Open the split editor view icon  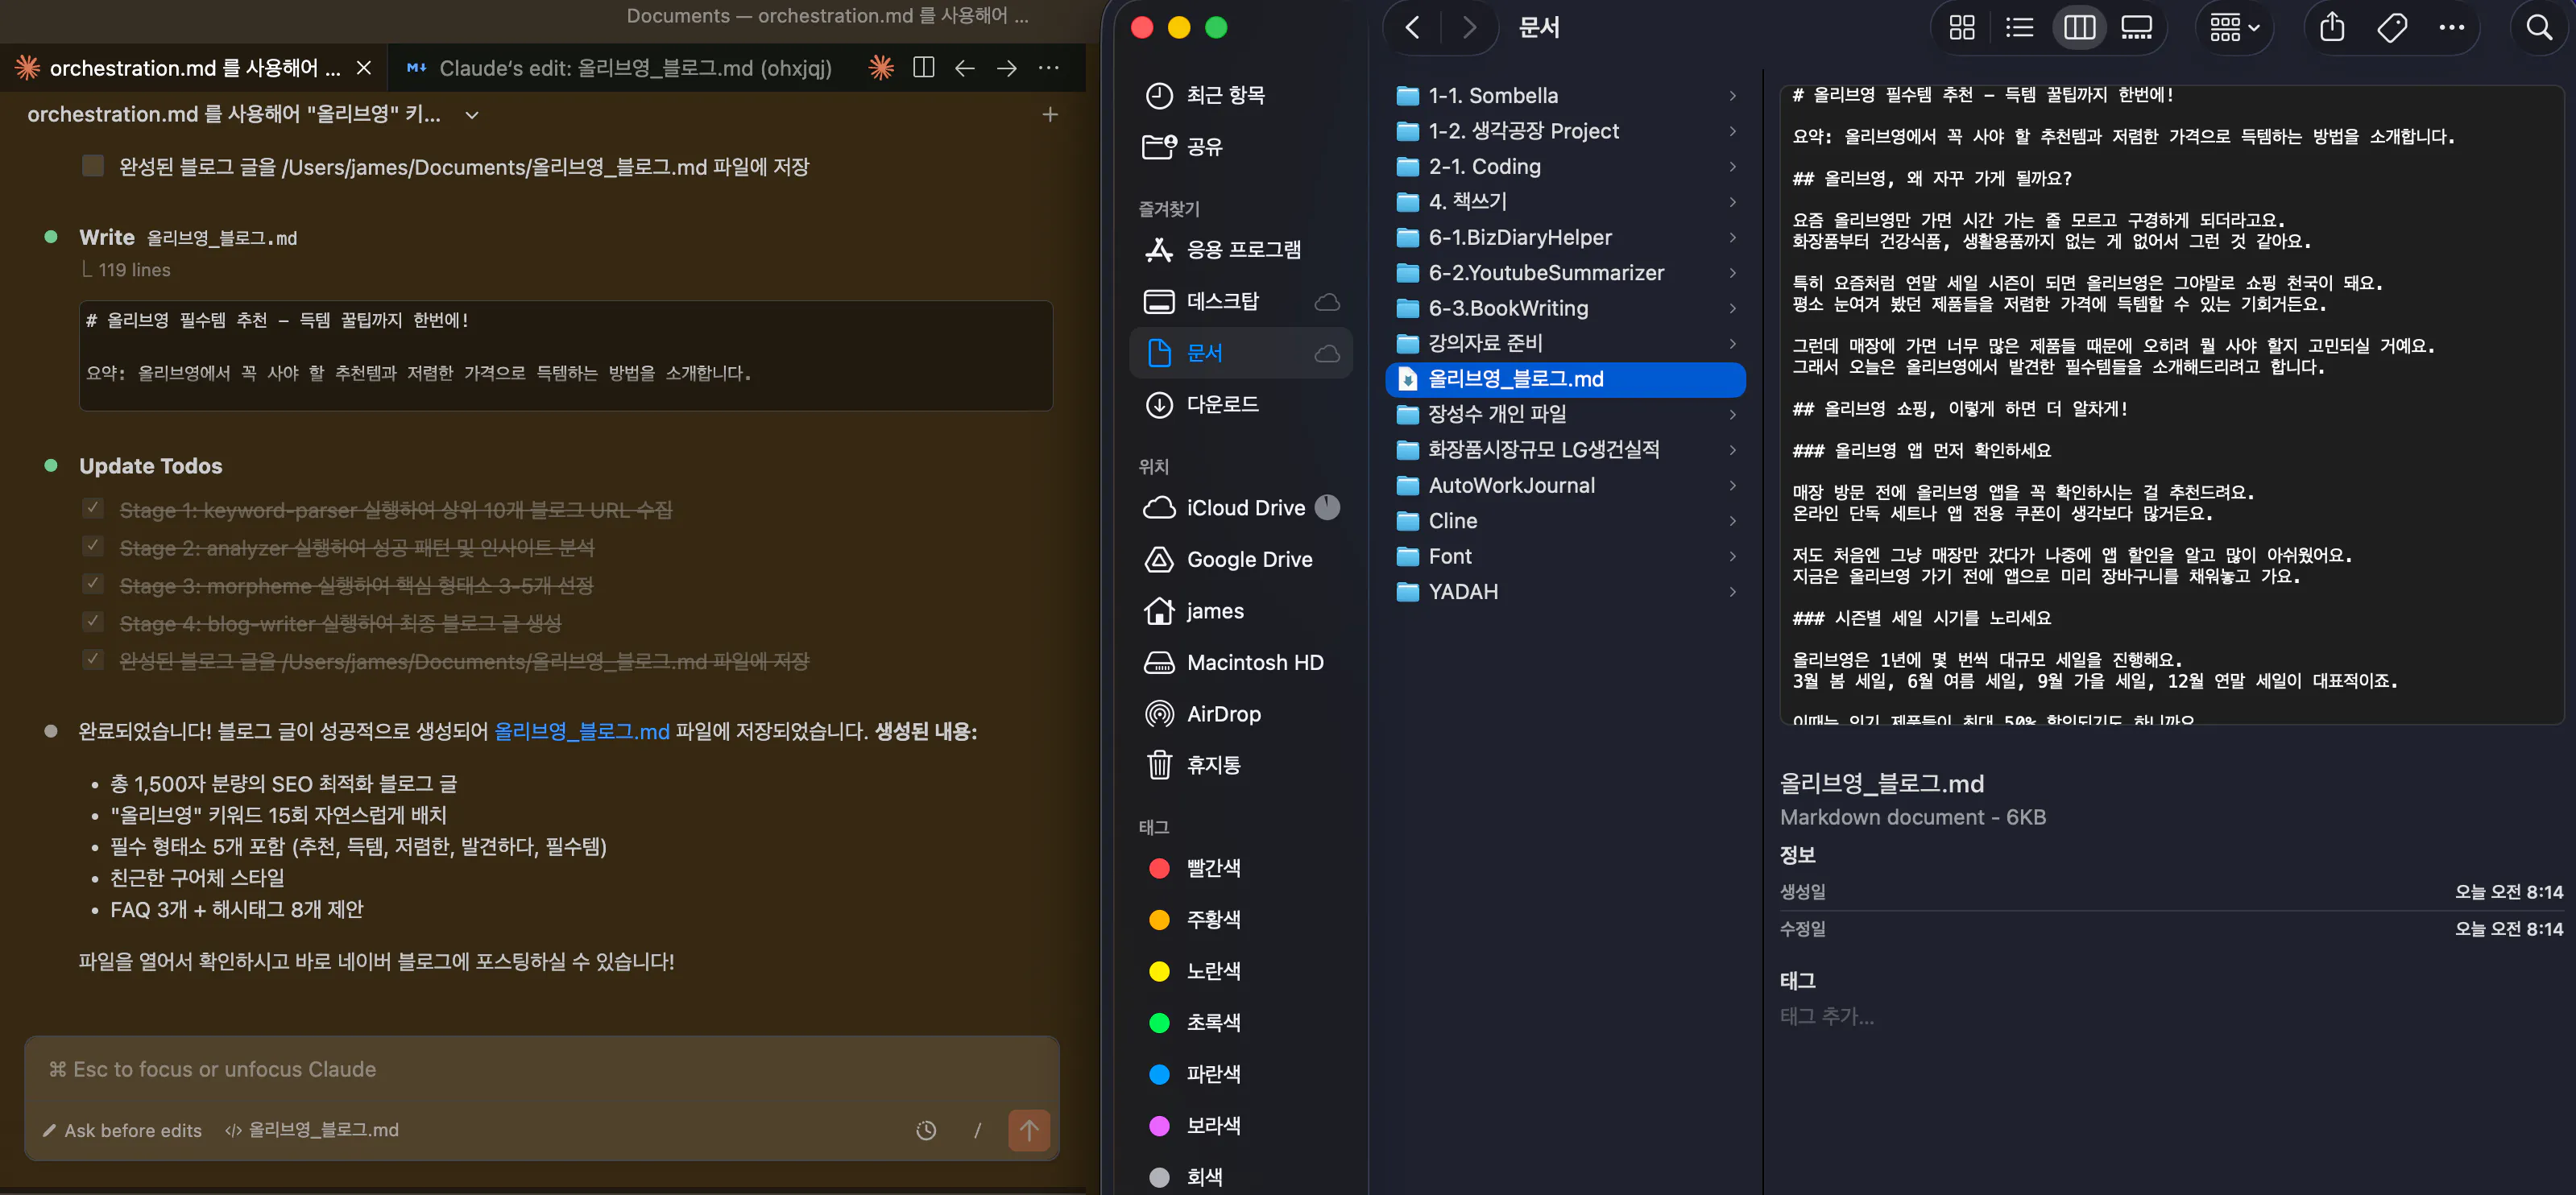coord(923,68)
